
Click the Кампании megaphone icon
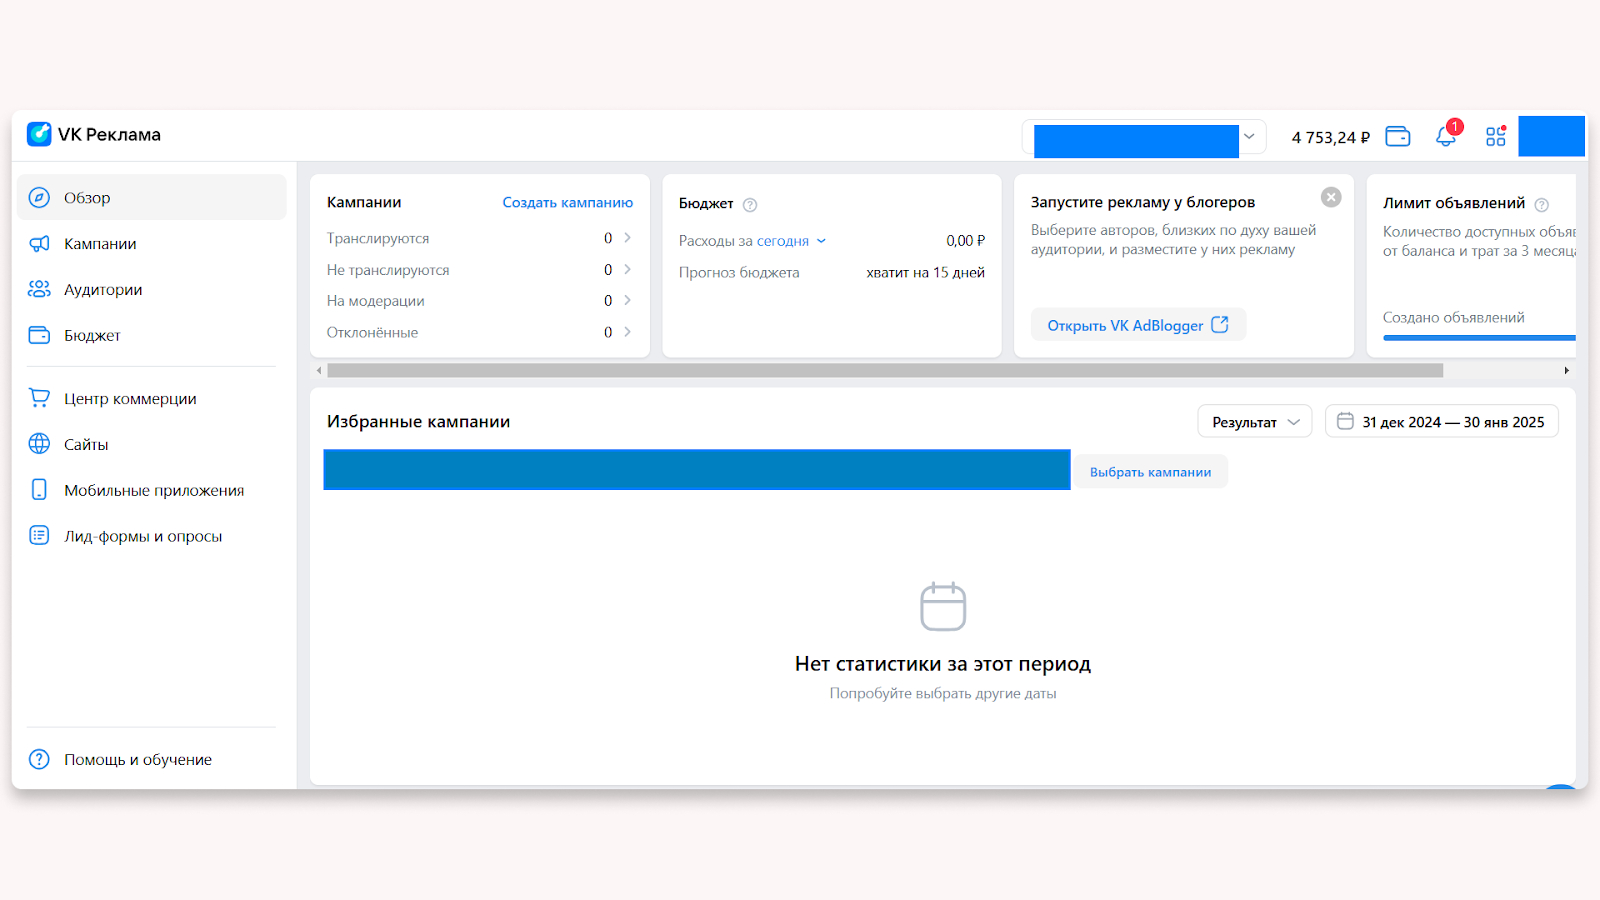[39, 243]
